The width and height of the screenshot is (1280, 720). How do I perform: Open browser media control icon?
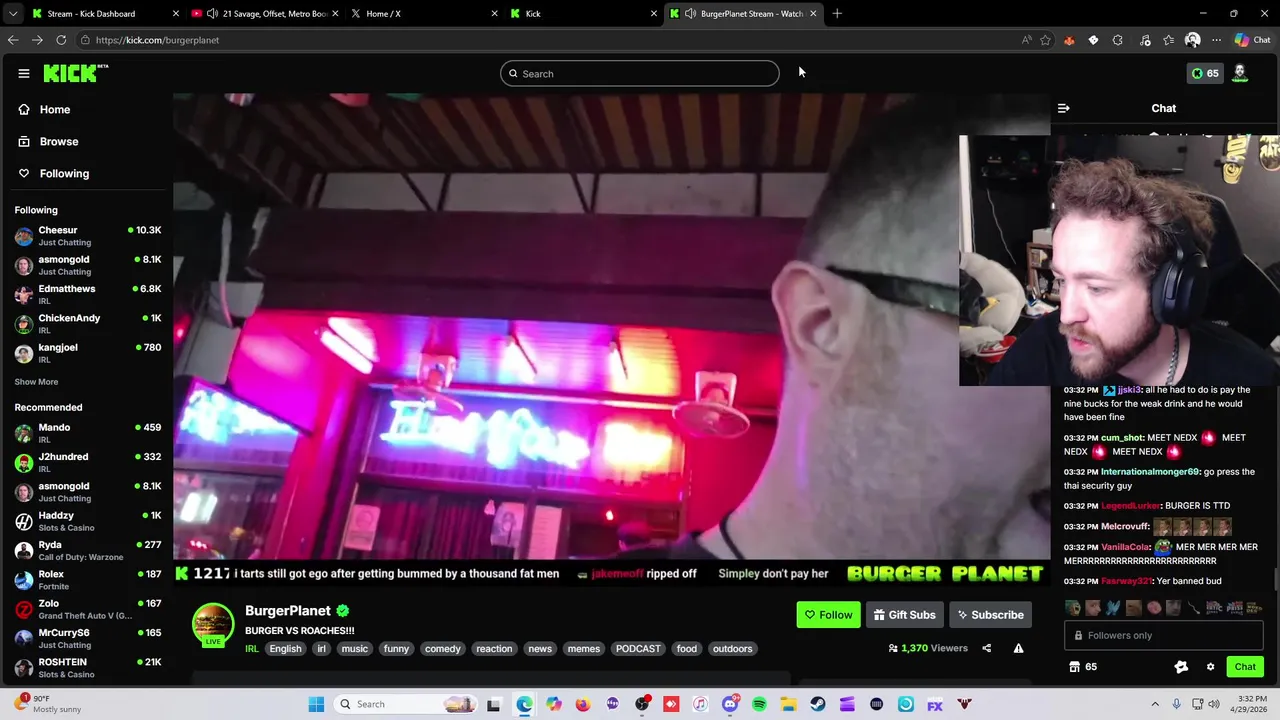[1145, 40]
